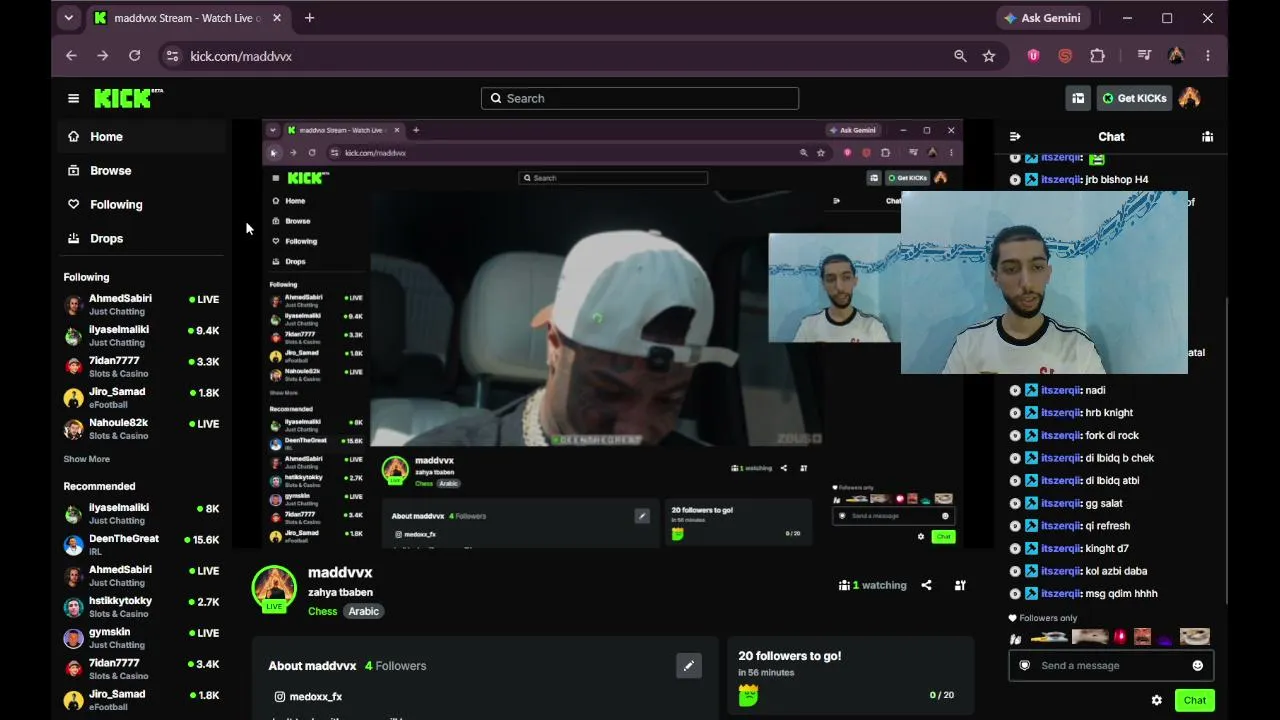Open the emoji picker in the message box
Viewport: 1280px width, 720px height.
[x=1198, y=666]
